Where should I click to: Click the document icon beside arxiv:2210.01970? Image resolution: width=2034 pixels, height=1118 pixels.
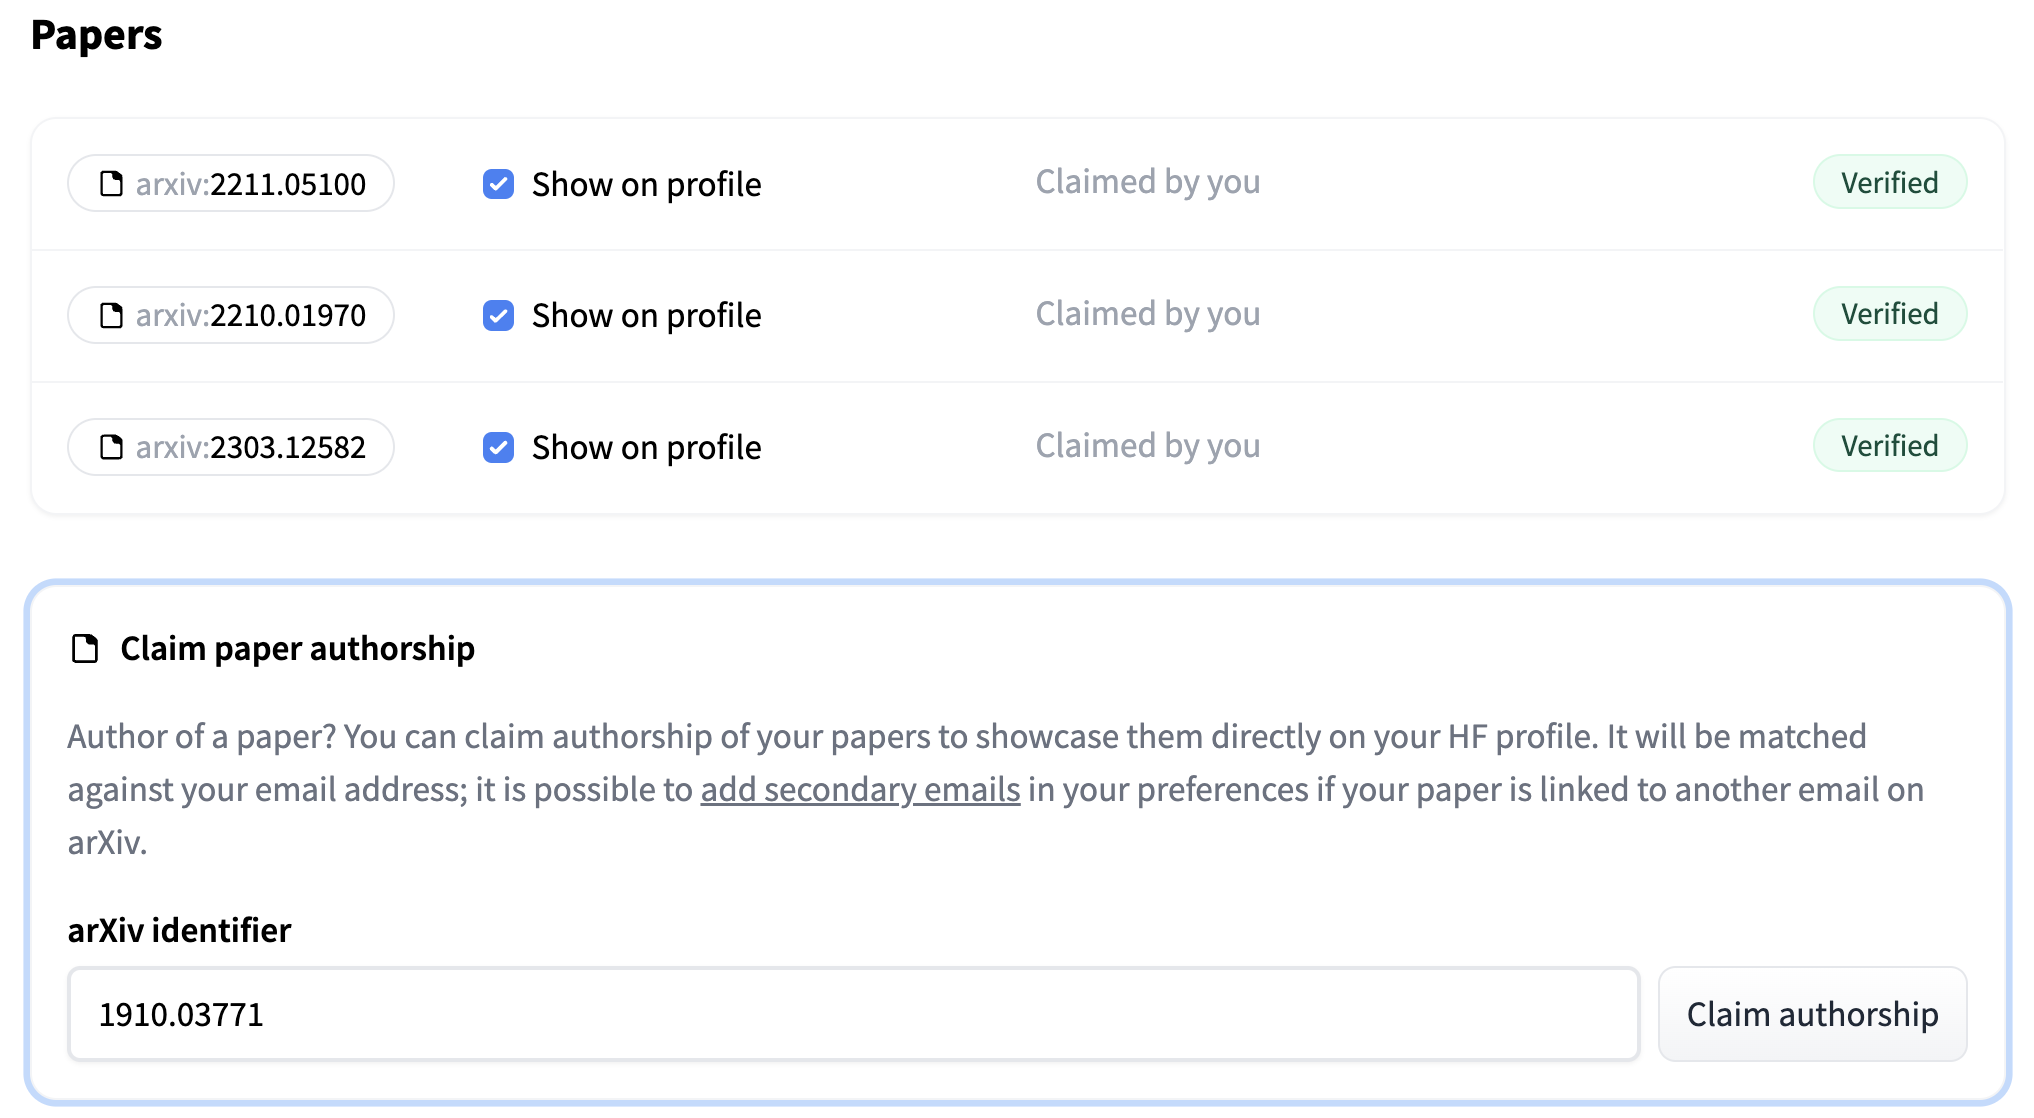tap(111, 316)
